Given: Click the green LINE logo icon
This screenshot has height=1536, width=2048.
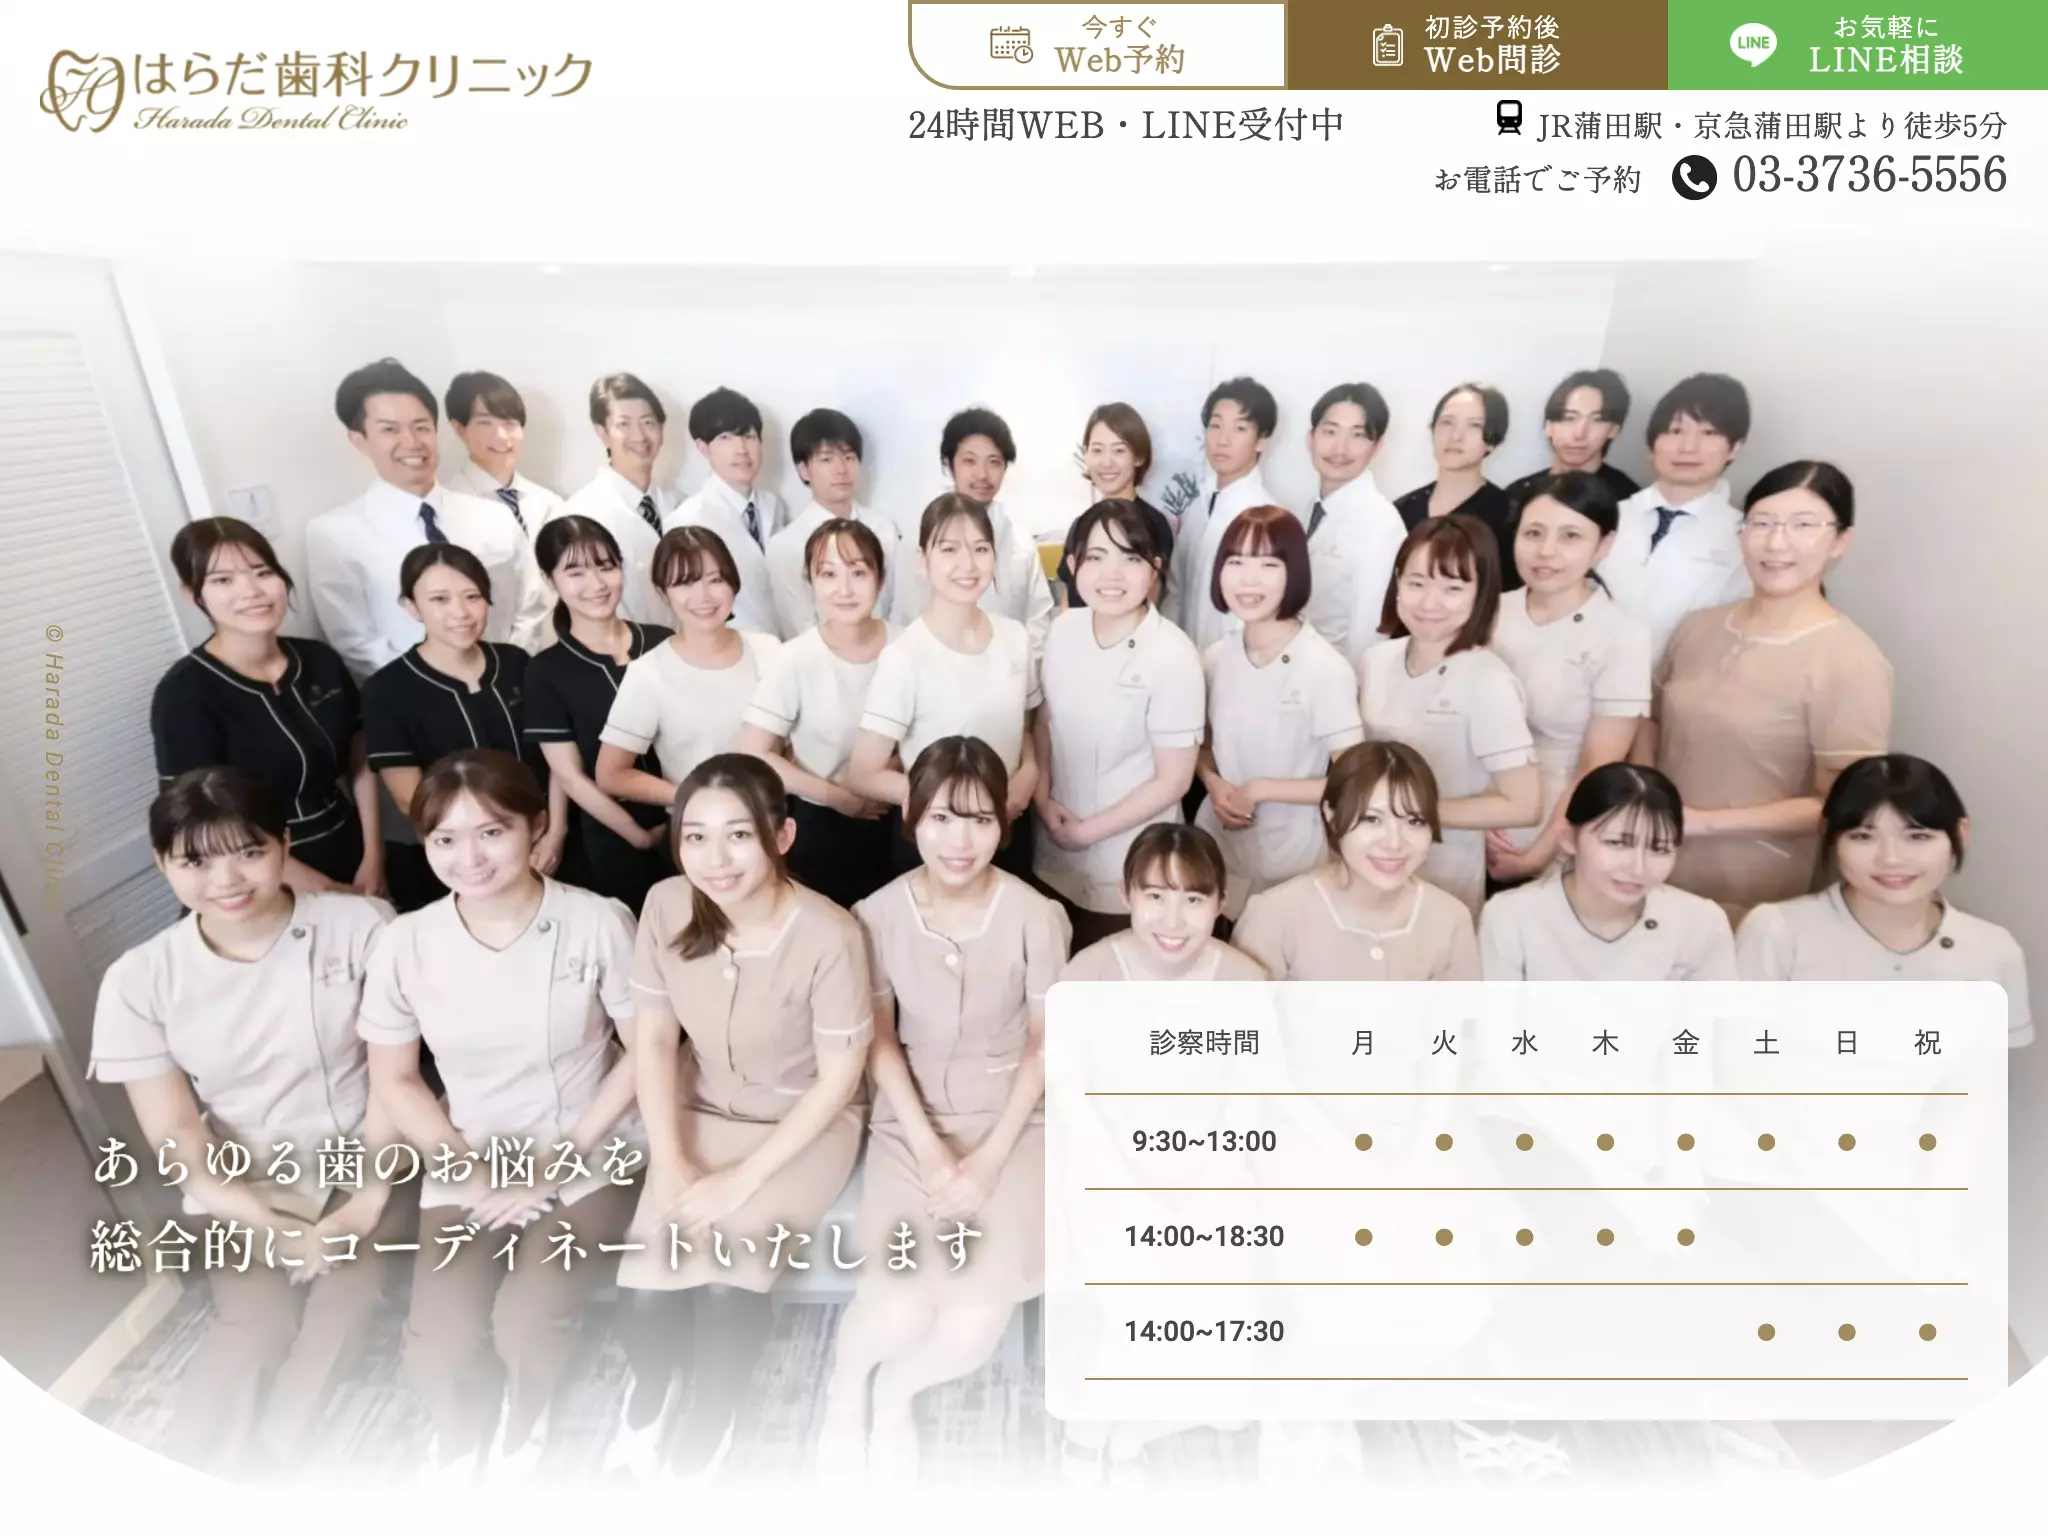Looking at the screenshot, I should (x=1753, y=44).
